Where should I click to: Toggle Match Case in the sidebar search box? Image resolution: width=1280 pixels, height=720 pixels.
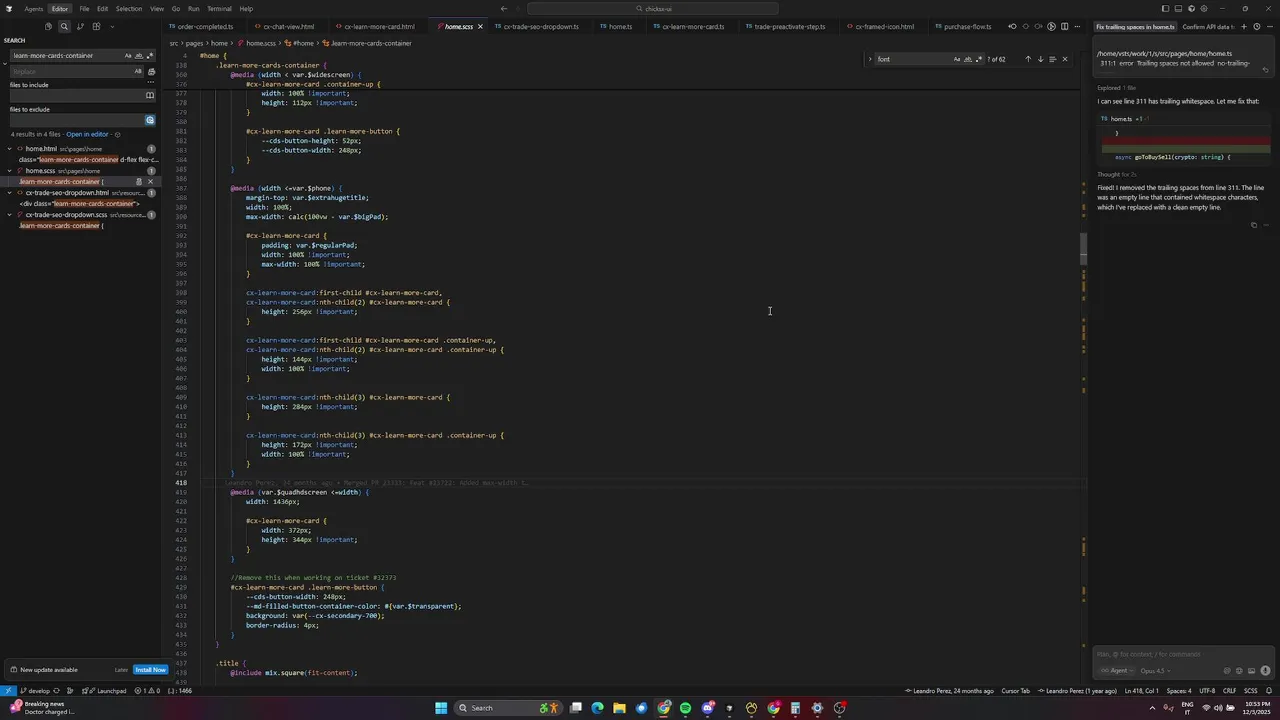click(x=128, y=56)
